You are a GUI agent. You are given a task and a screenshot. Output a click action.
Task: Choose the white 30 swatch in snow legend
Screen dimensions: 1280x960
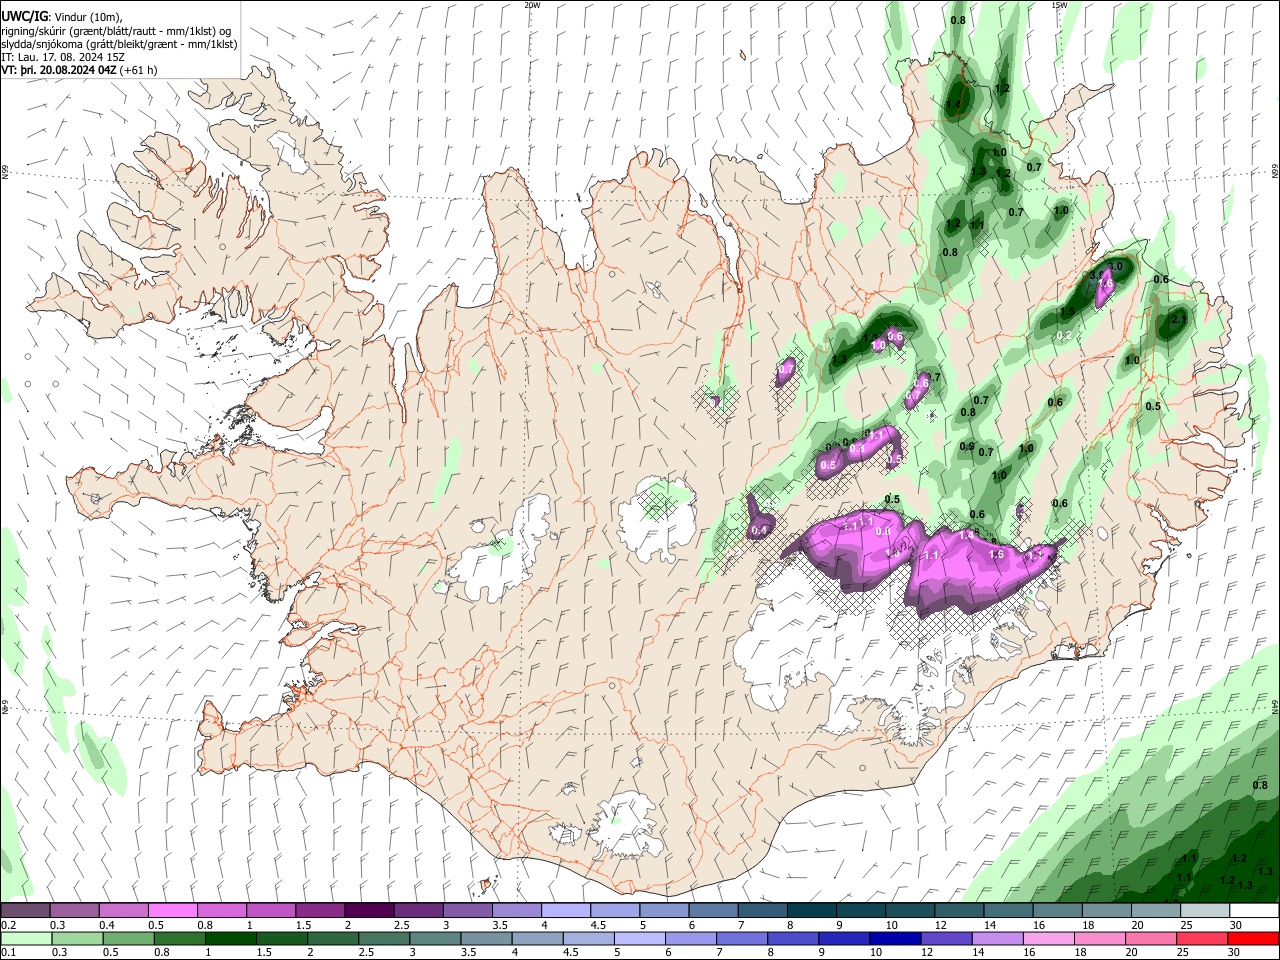[x=1255, y=911]
